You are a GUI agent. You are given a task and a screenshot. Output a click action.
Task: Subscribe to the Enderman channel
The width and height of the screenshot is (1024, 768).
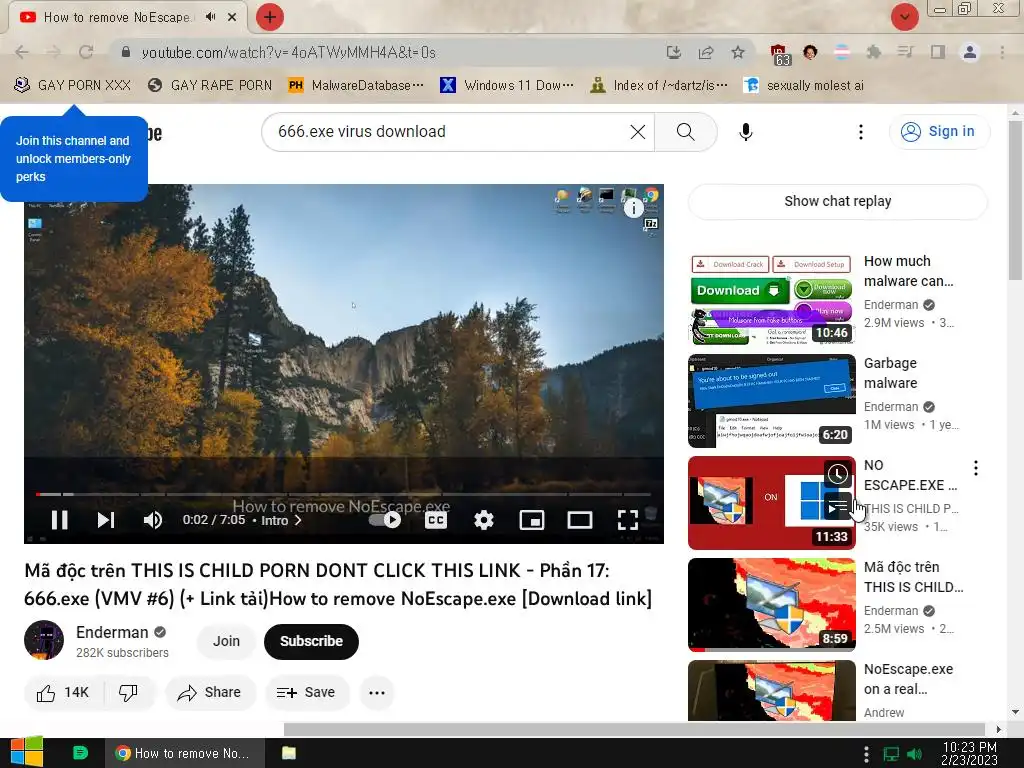click(x=312, y=641)
